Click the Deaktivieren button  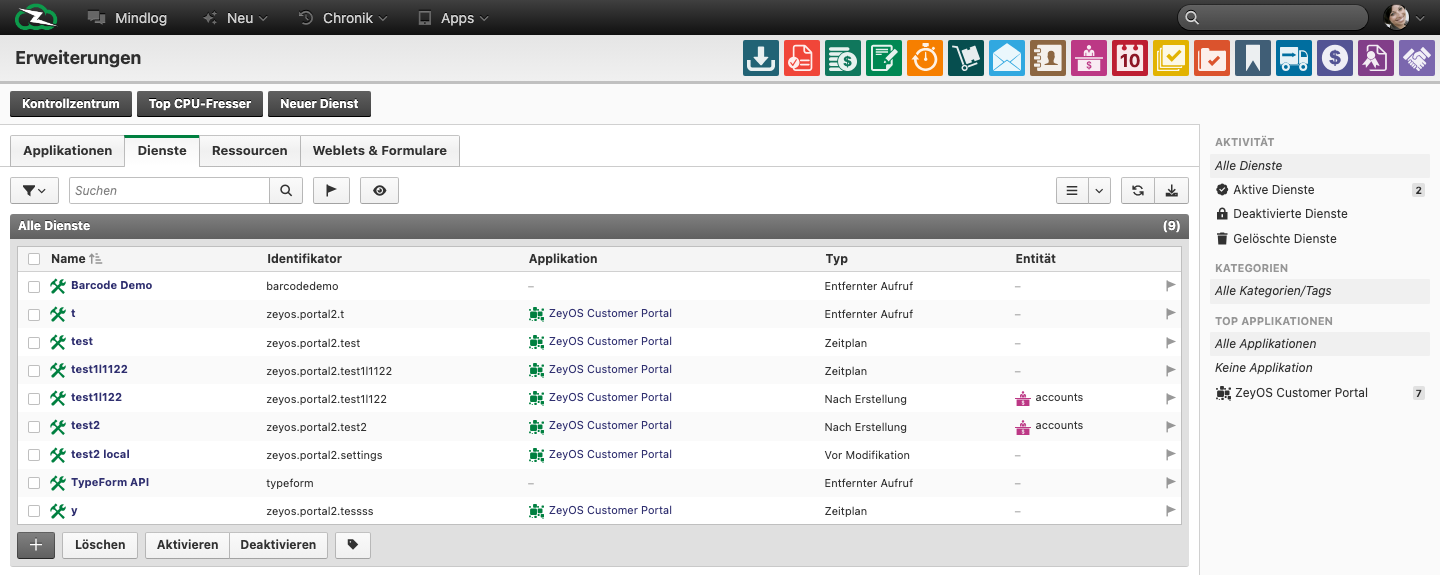pos(278,545)
